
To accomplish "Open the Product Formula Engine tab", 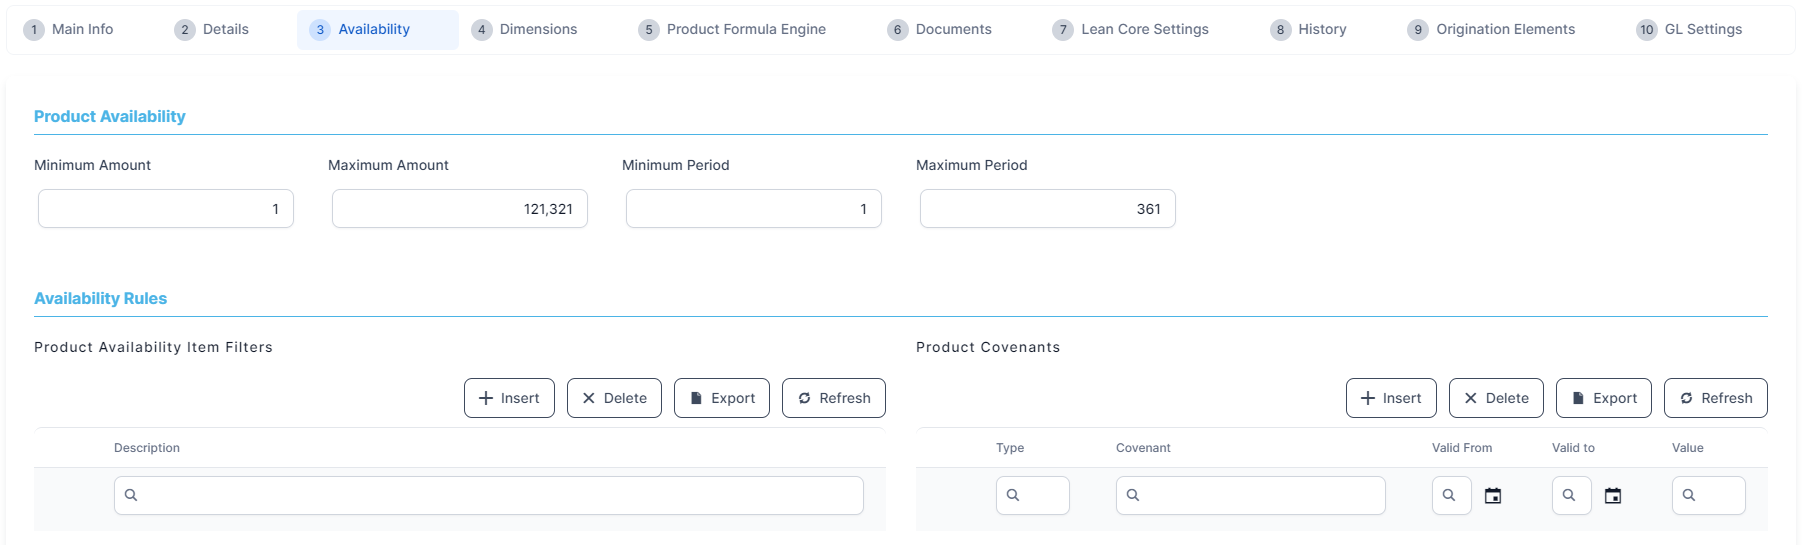I will [x=732, y=30].
